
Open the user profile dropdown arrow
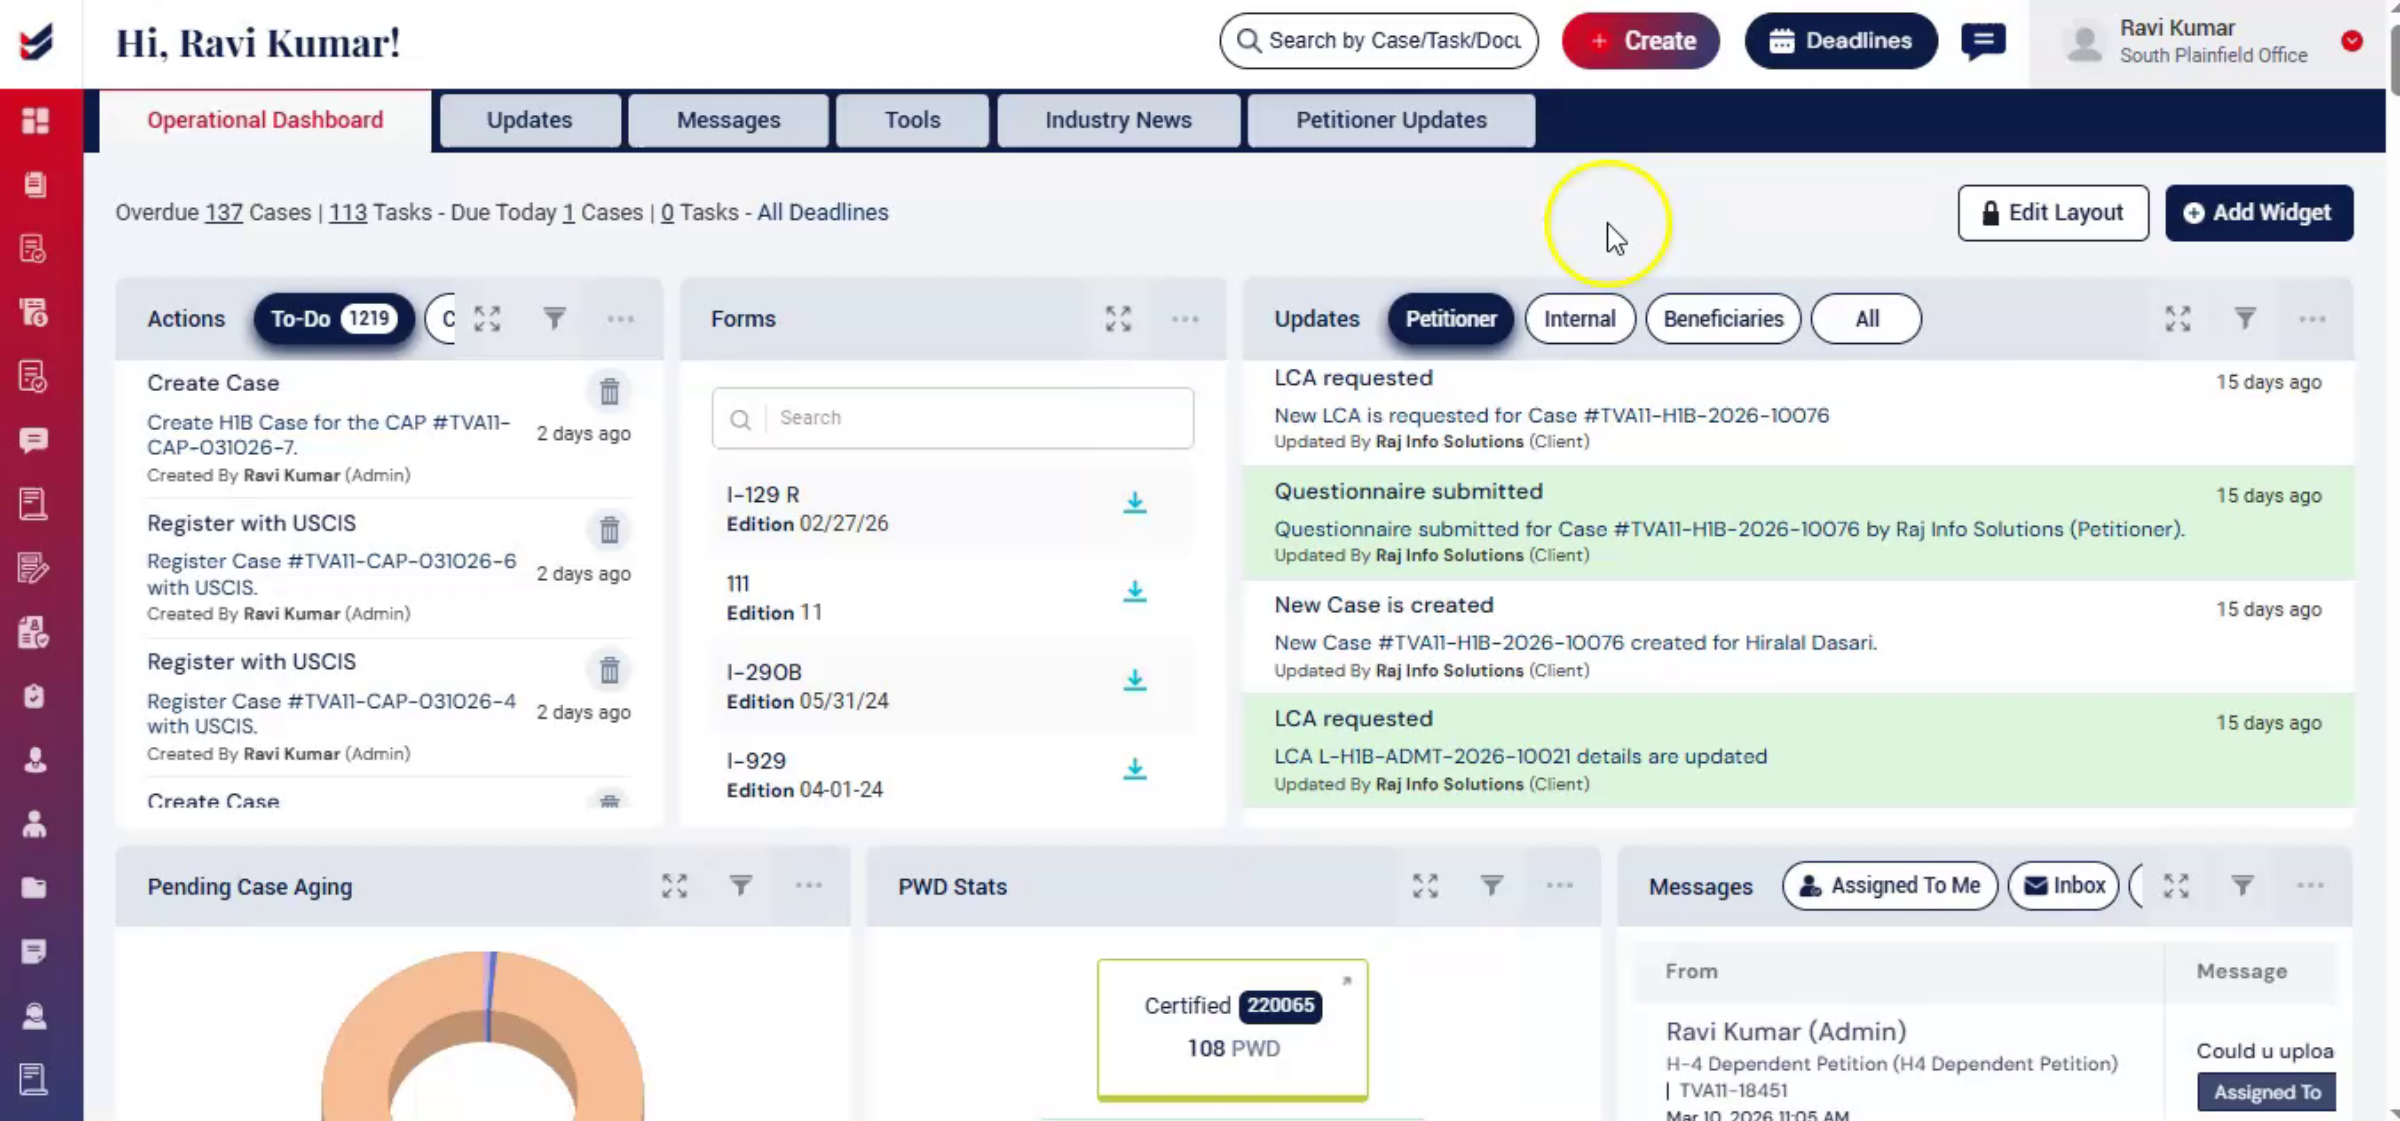2352,41
